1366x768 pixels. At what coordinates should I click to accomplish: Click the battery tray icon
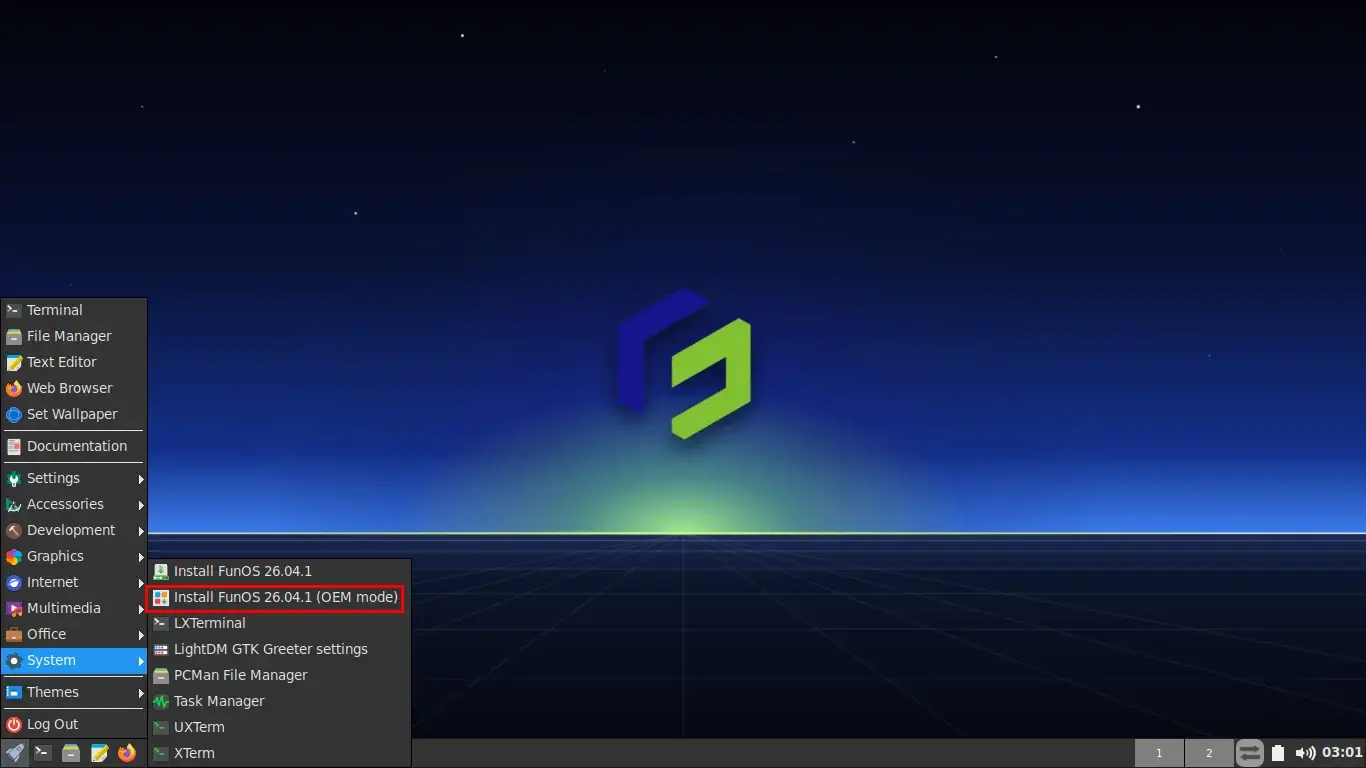(x=1278, y=753)
